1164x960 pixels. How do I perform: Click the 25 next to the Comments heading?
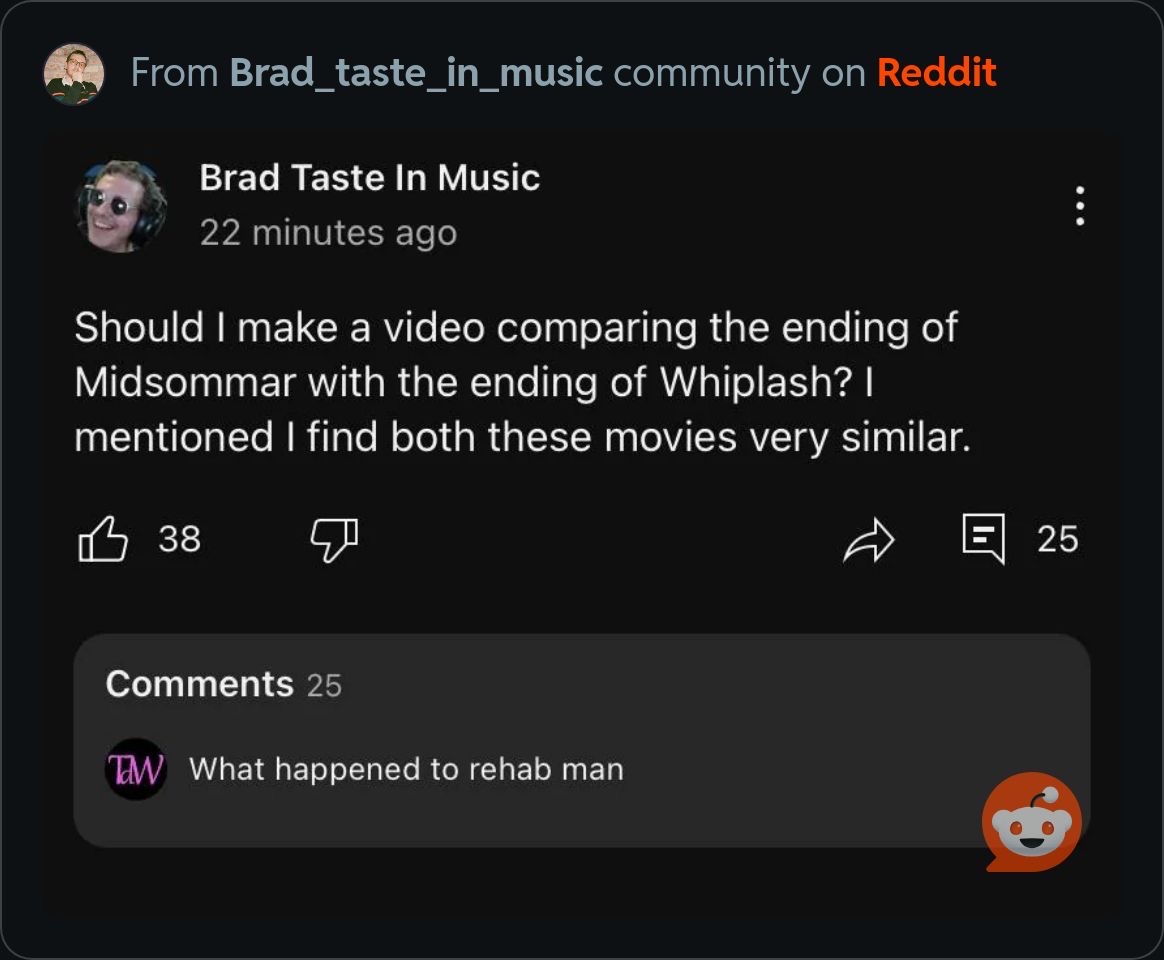[x=324, y=686]
